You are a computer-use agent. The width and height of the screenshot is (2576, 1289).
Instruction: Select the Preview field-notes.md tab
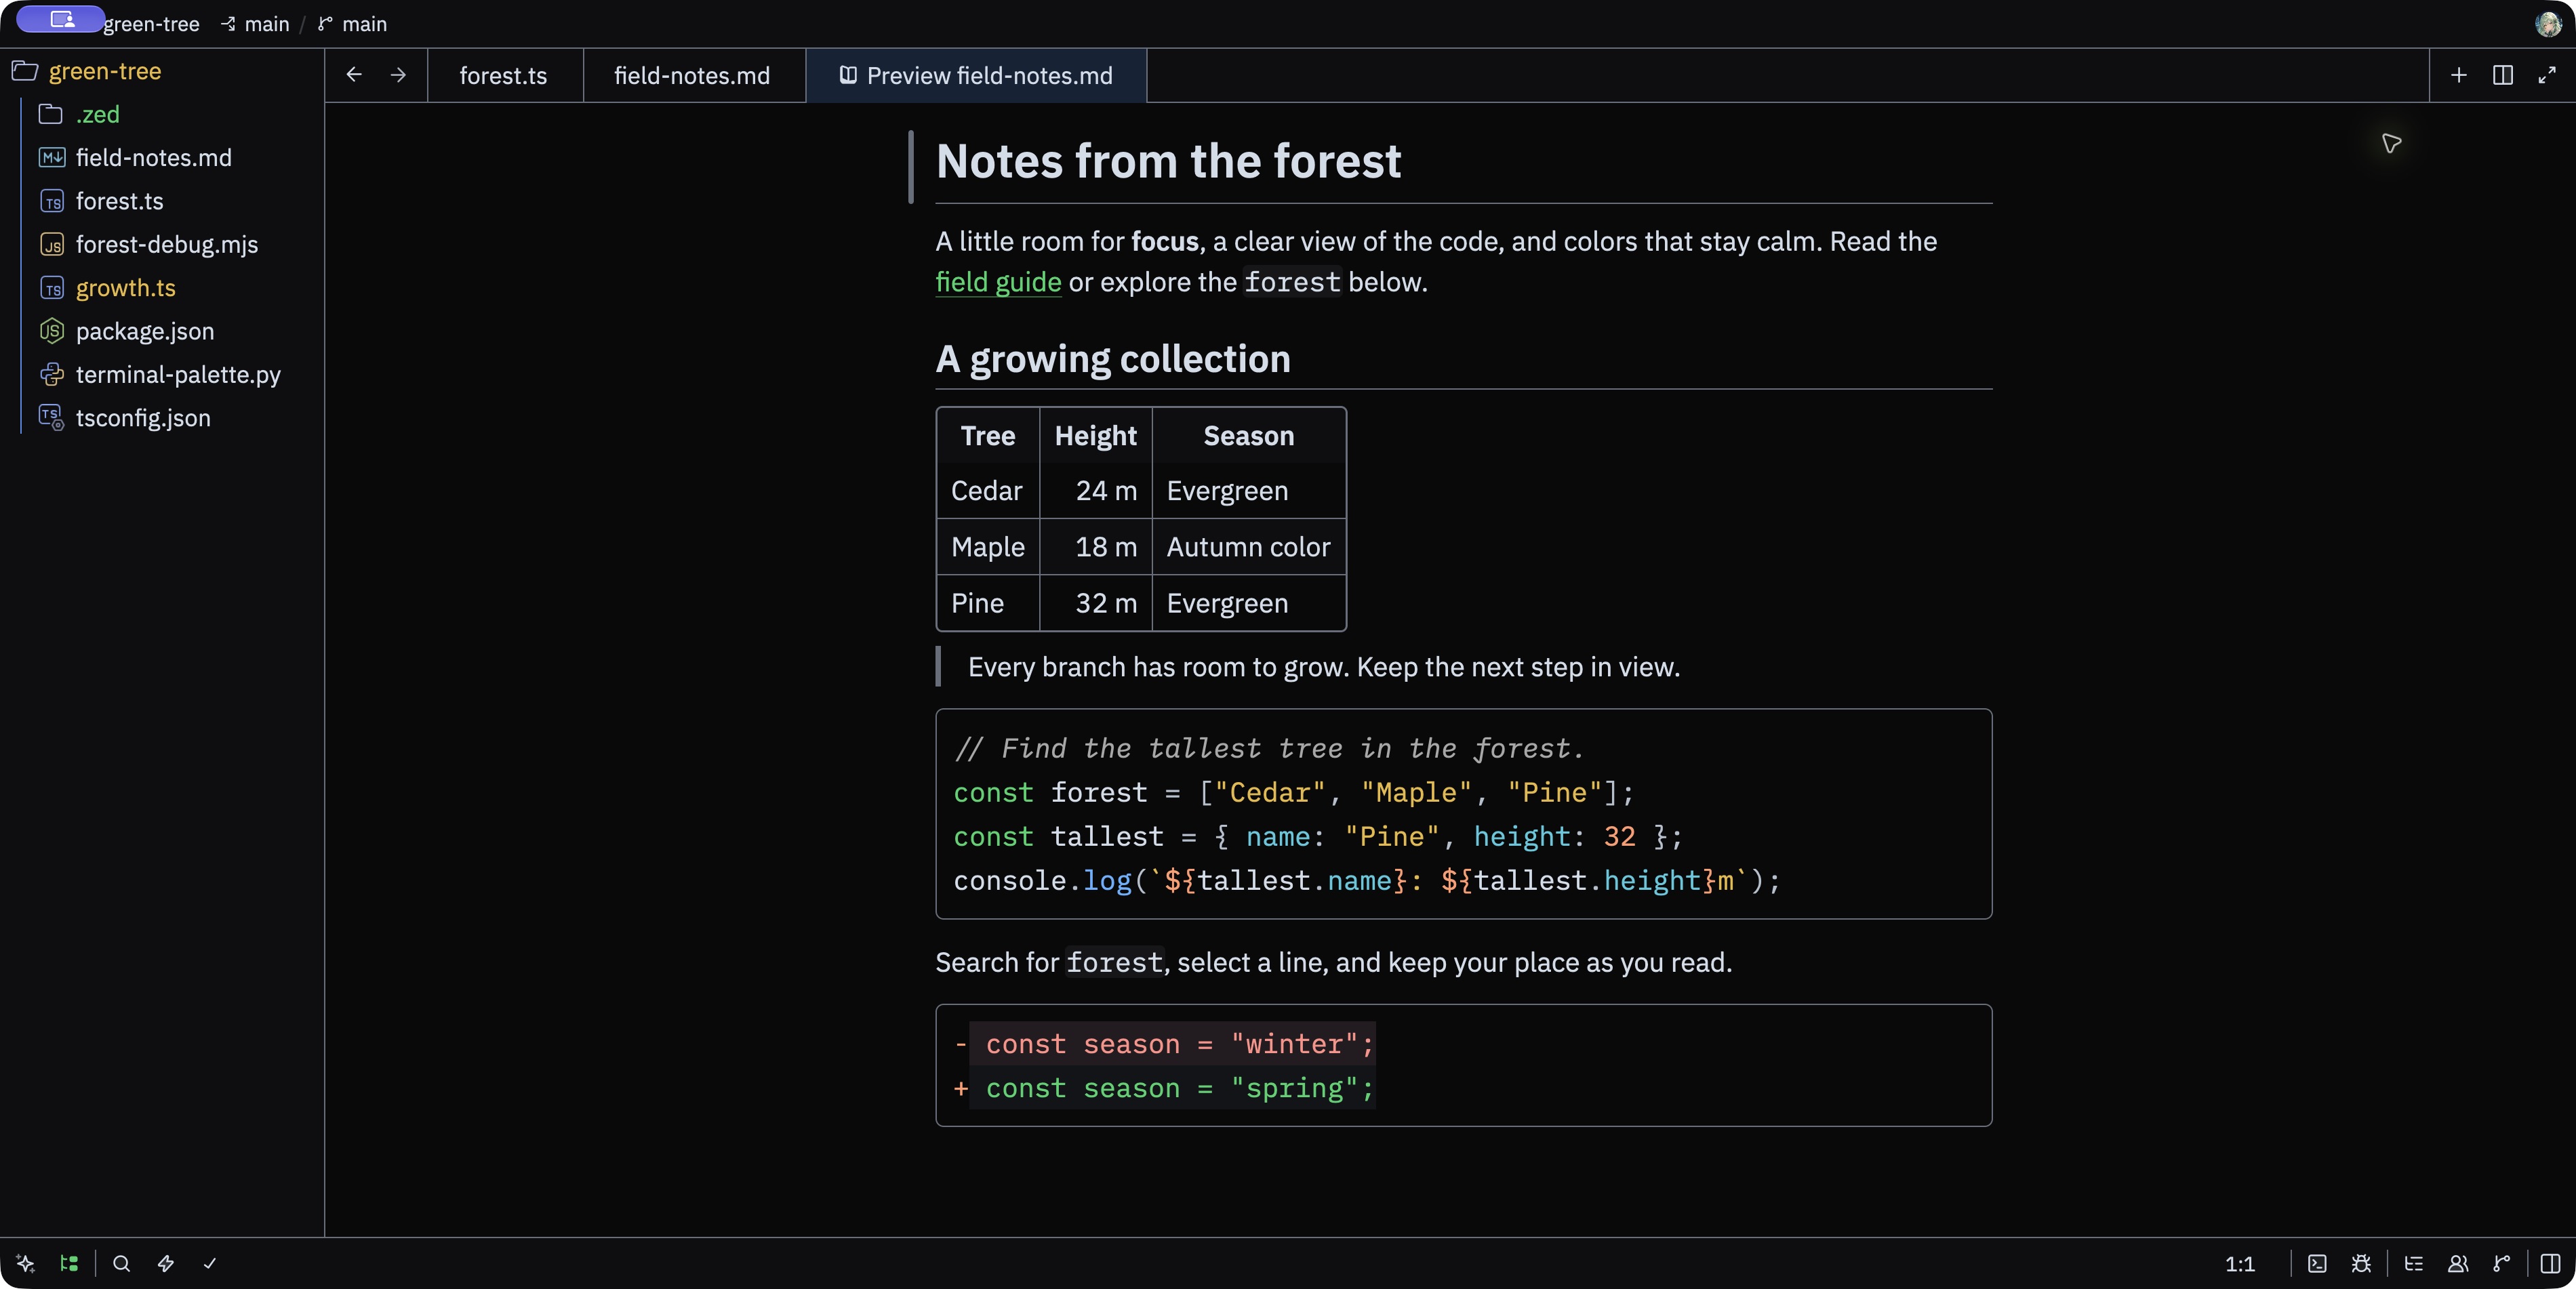(976, 76)
